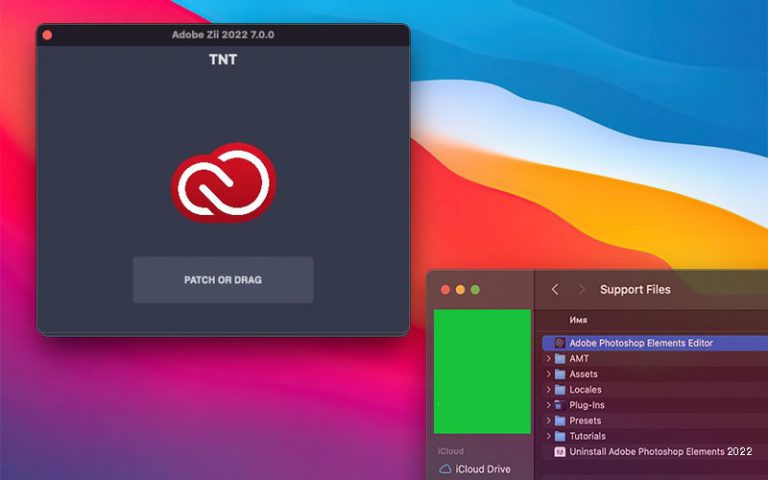Select Uninstall Adobe Photoshop Elements 2022 entry
Image resolution: width=768 pixels, height=480 pixels.
click(x=661, y=452)
